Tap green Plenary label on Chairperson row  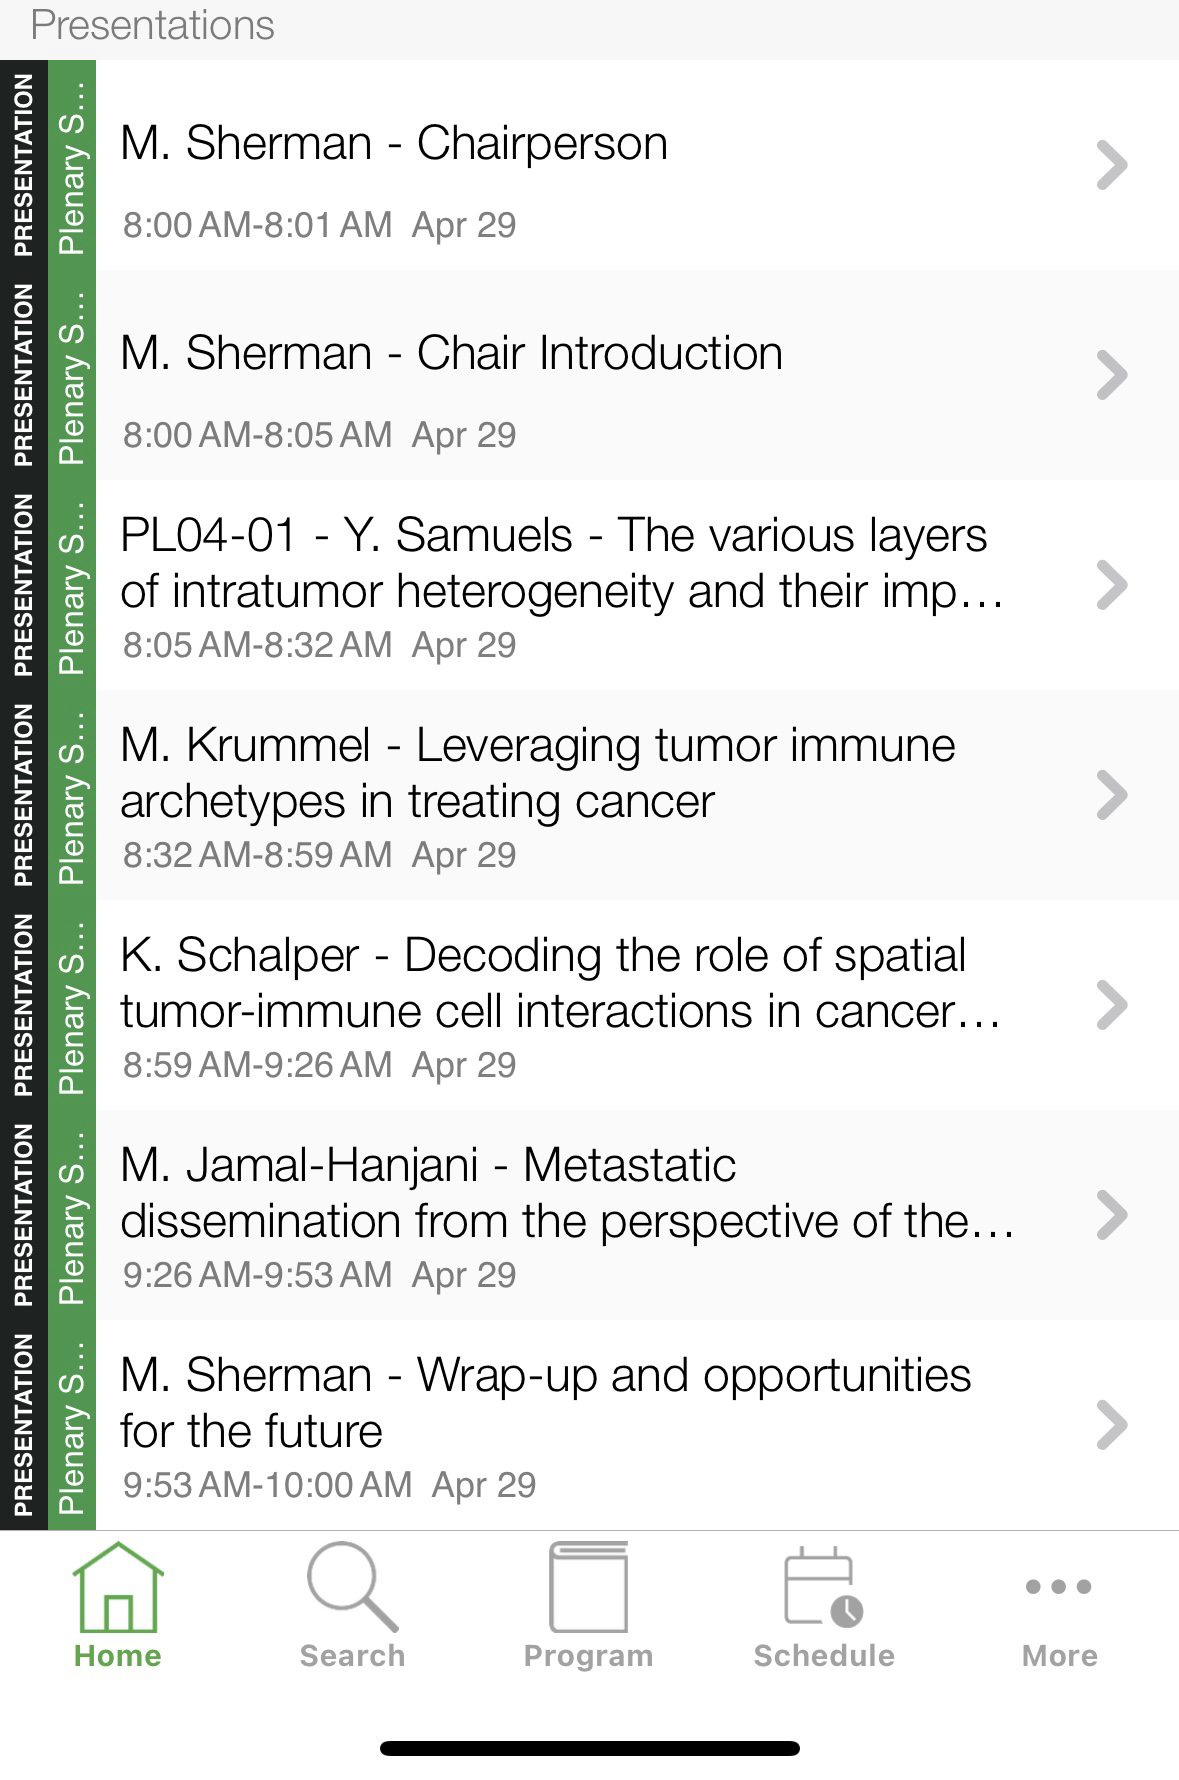click(x=72, y=166)
